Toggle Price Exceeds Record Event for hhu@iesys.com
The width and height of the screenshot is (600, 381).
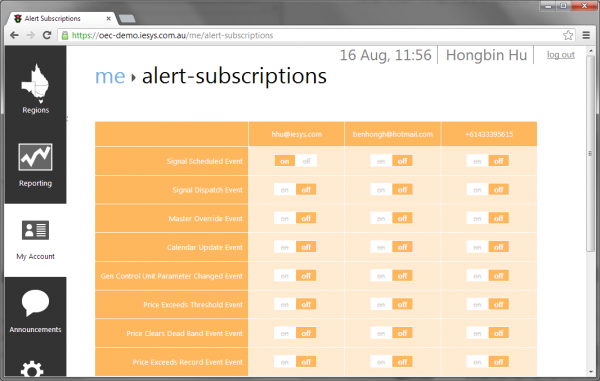(x=295, y=362)
